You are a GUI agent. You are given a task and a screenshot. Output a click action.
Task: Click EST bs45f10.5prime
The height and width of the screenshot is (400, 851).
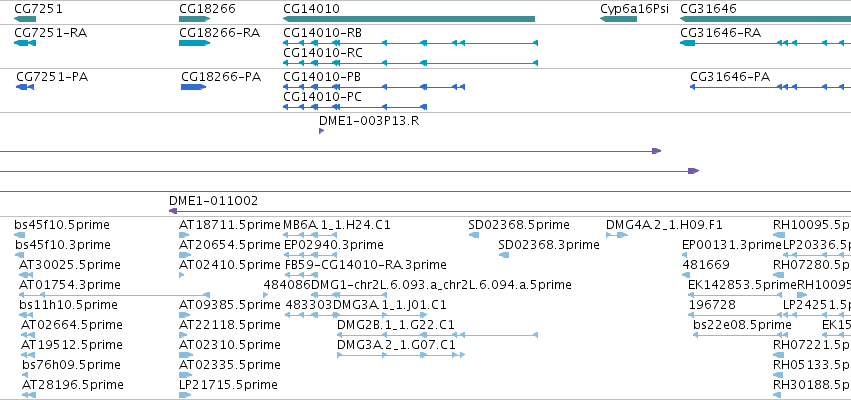(62, 225)
